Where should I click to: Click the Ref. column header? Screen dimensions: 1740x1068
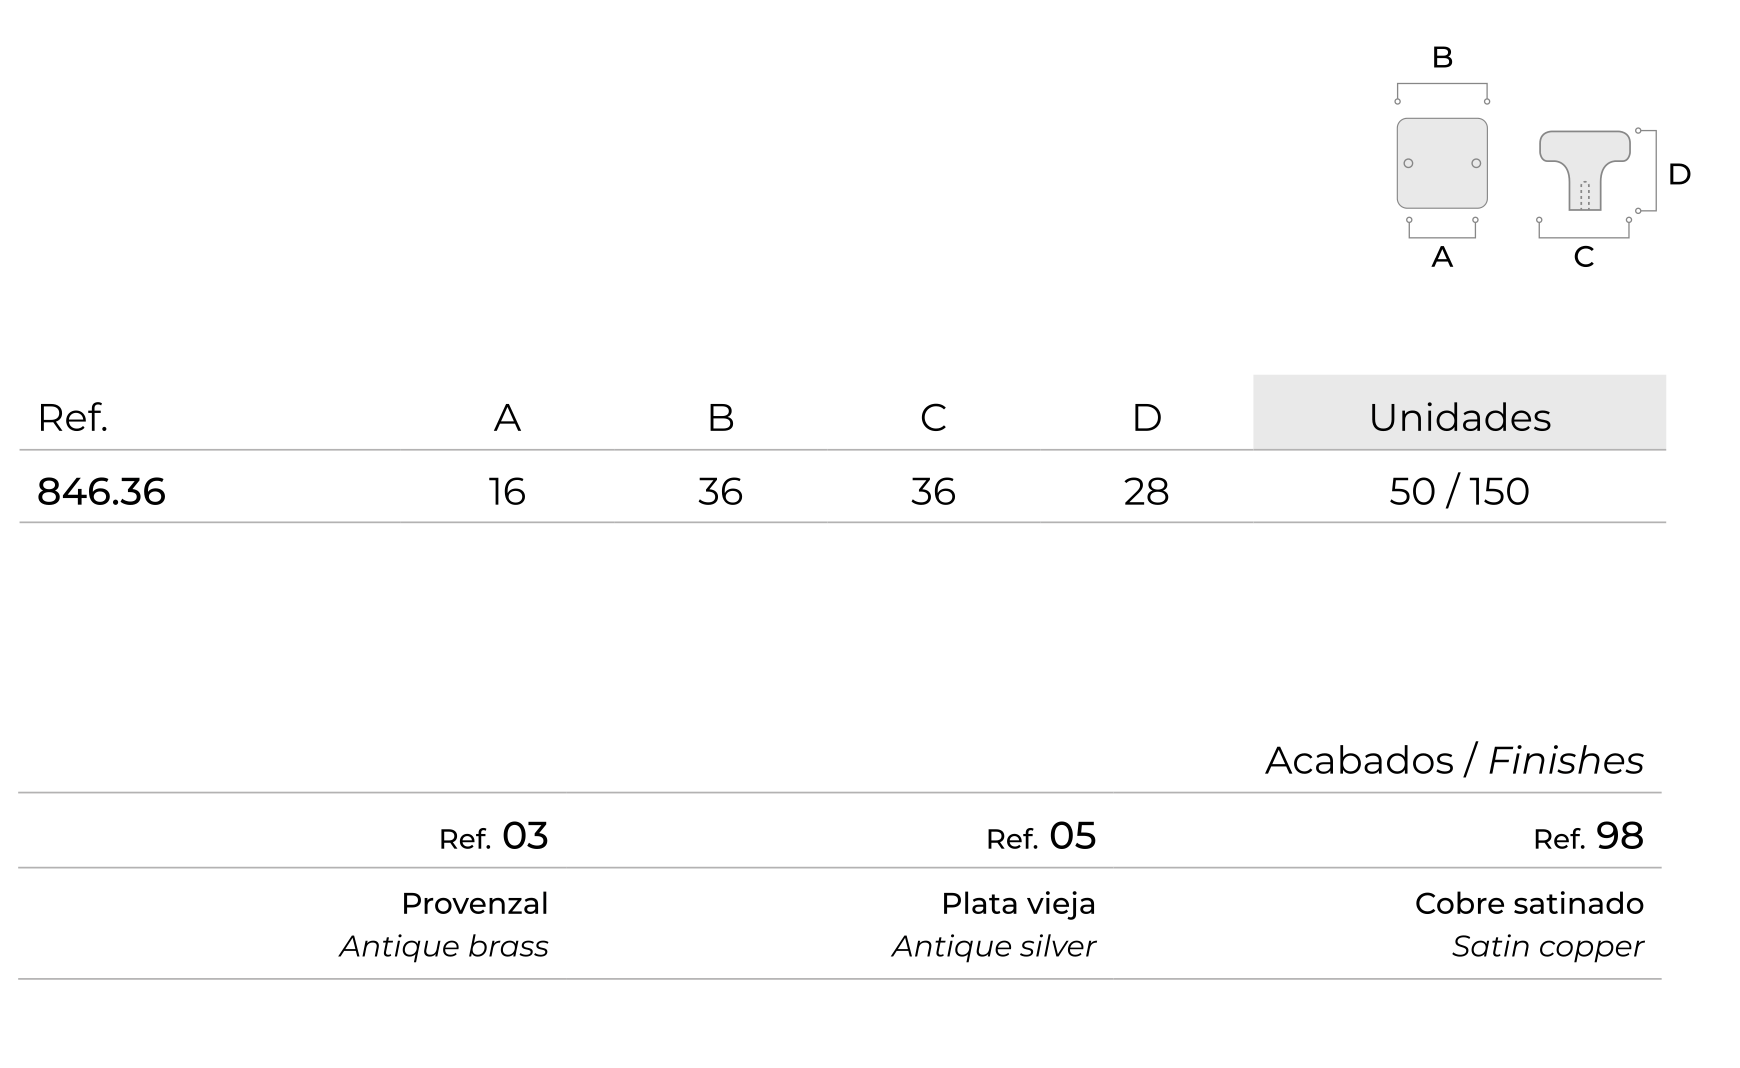[x=72, y=417]
